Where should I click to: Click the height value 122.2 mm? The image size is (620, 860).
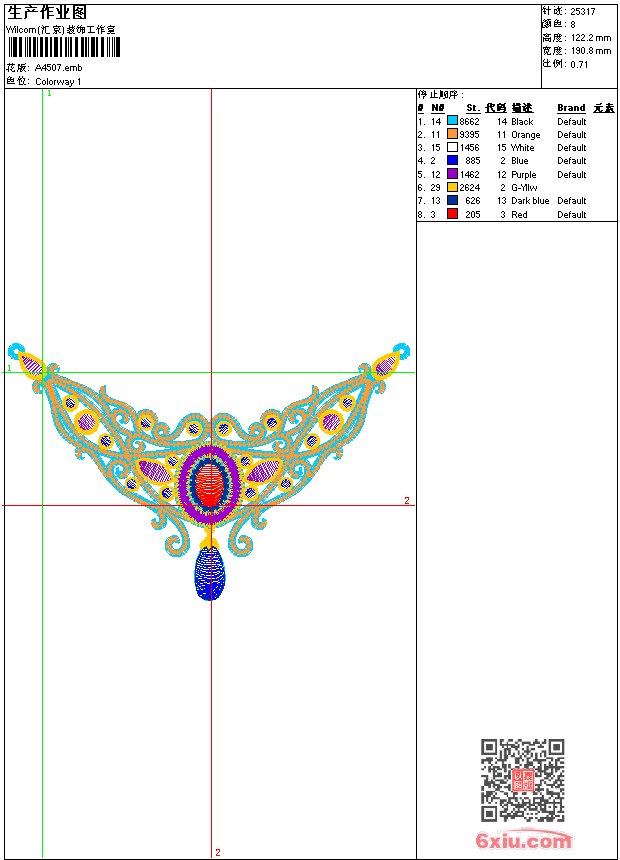click(591, 38)
